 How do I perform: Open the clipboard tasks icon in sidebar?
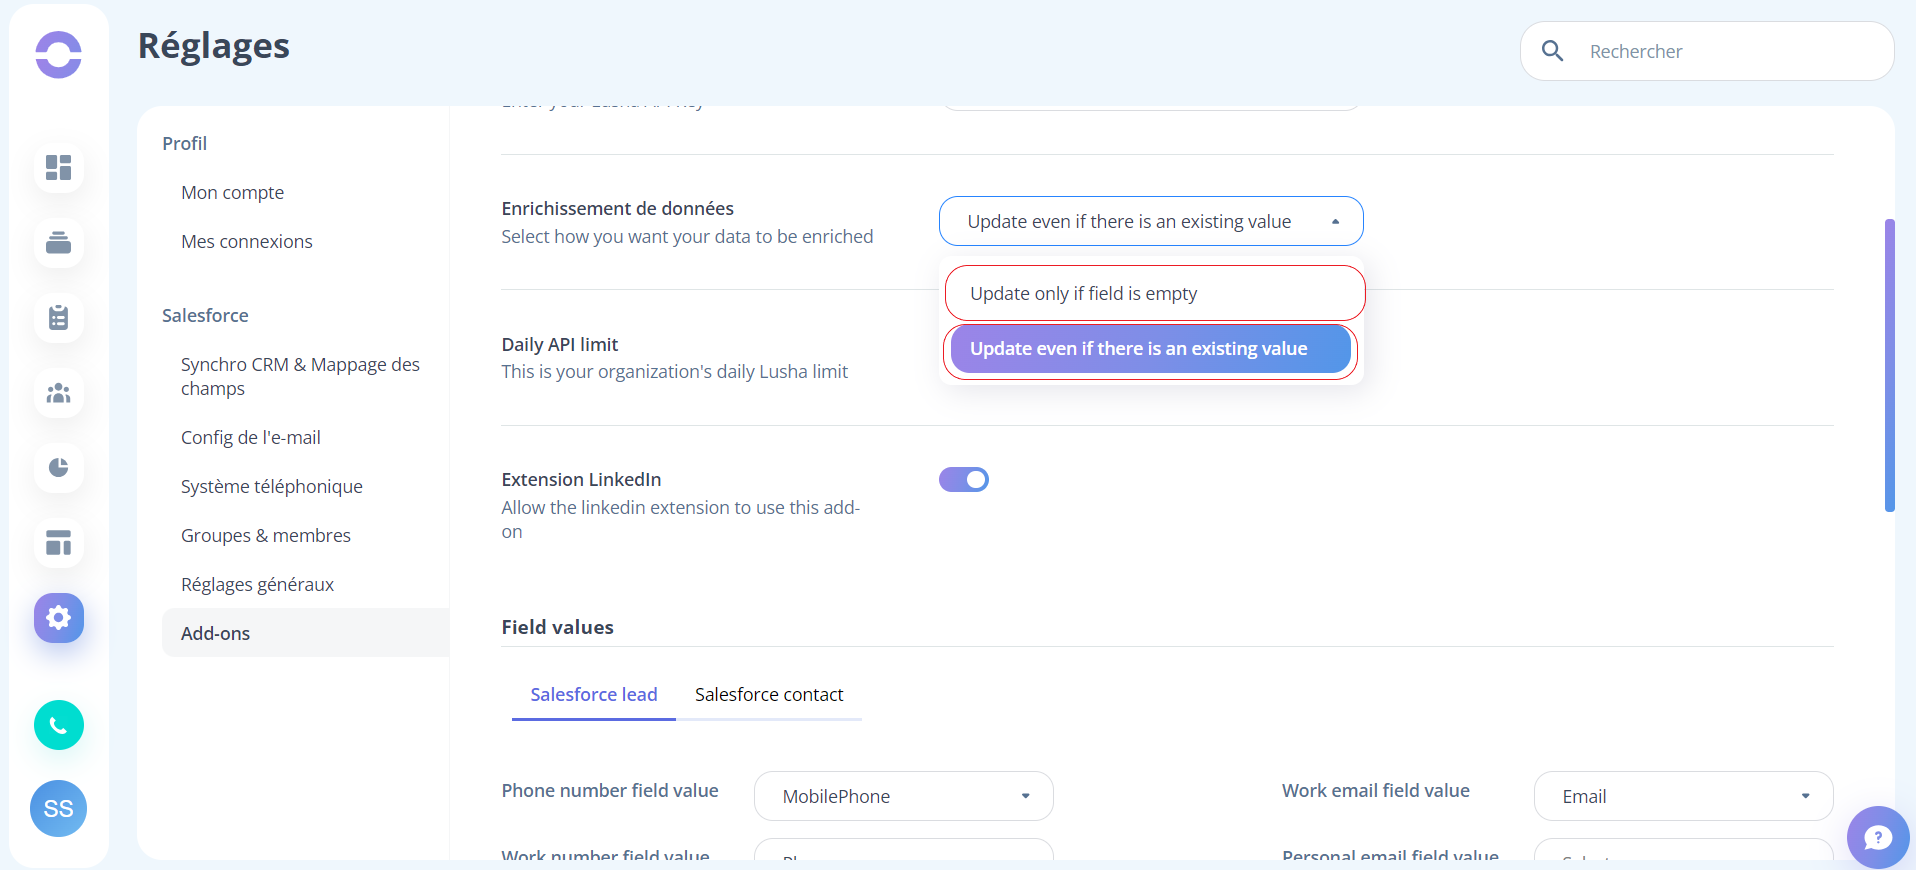click(59, 317)
